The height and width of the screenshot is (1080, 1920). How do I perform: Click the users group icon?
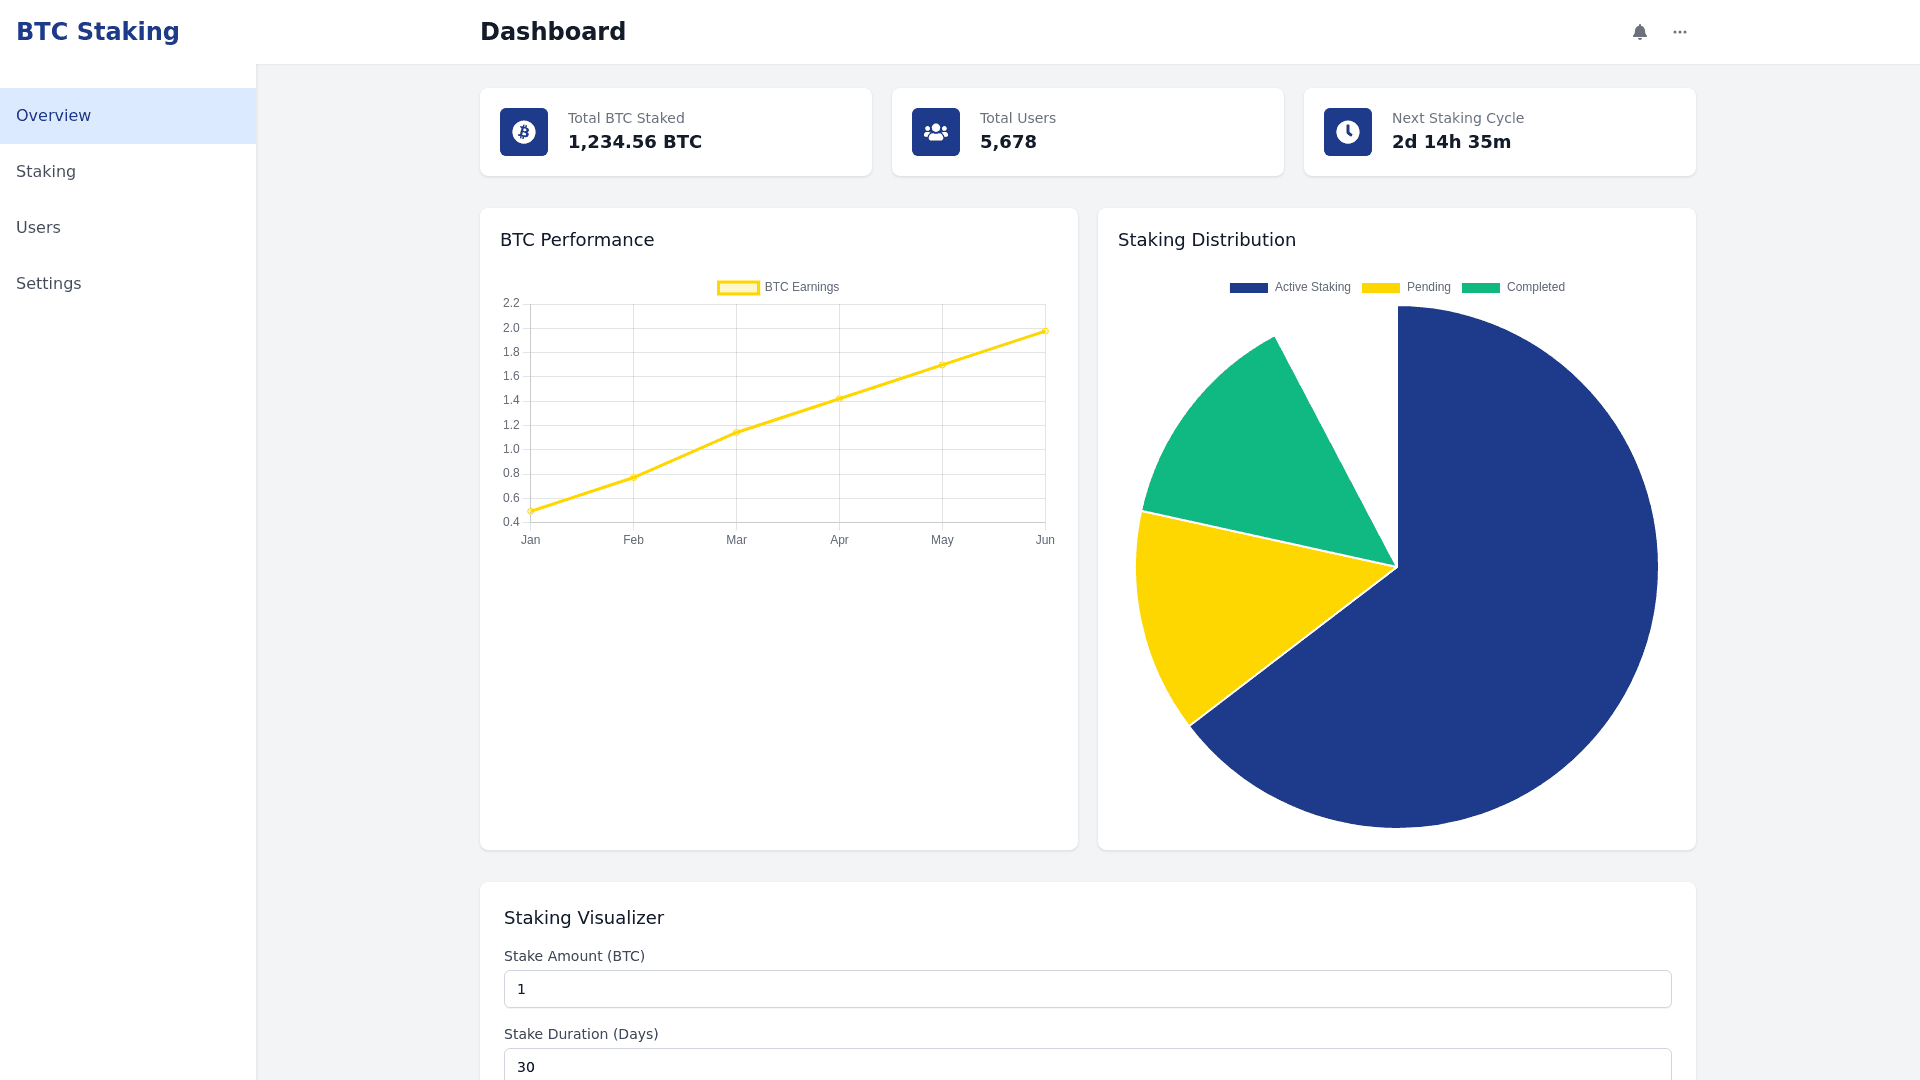tap(936, 132)
